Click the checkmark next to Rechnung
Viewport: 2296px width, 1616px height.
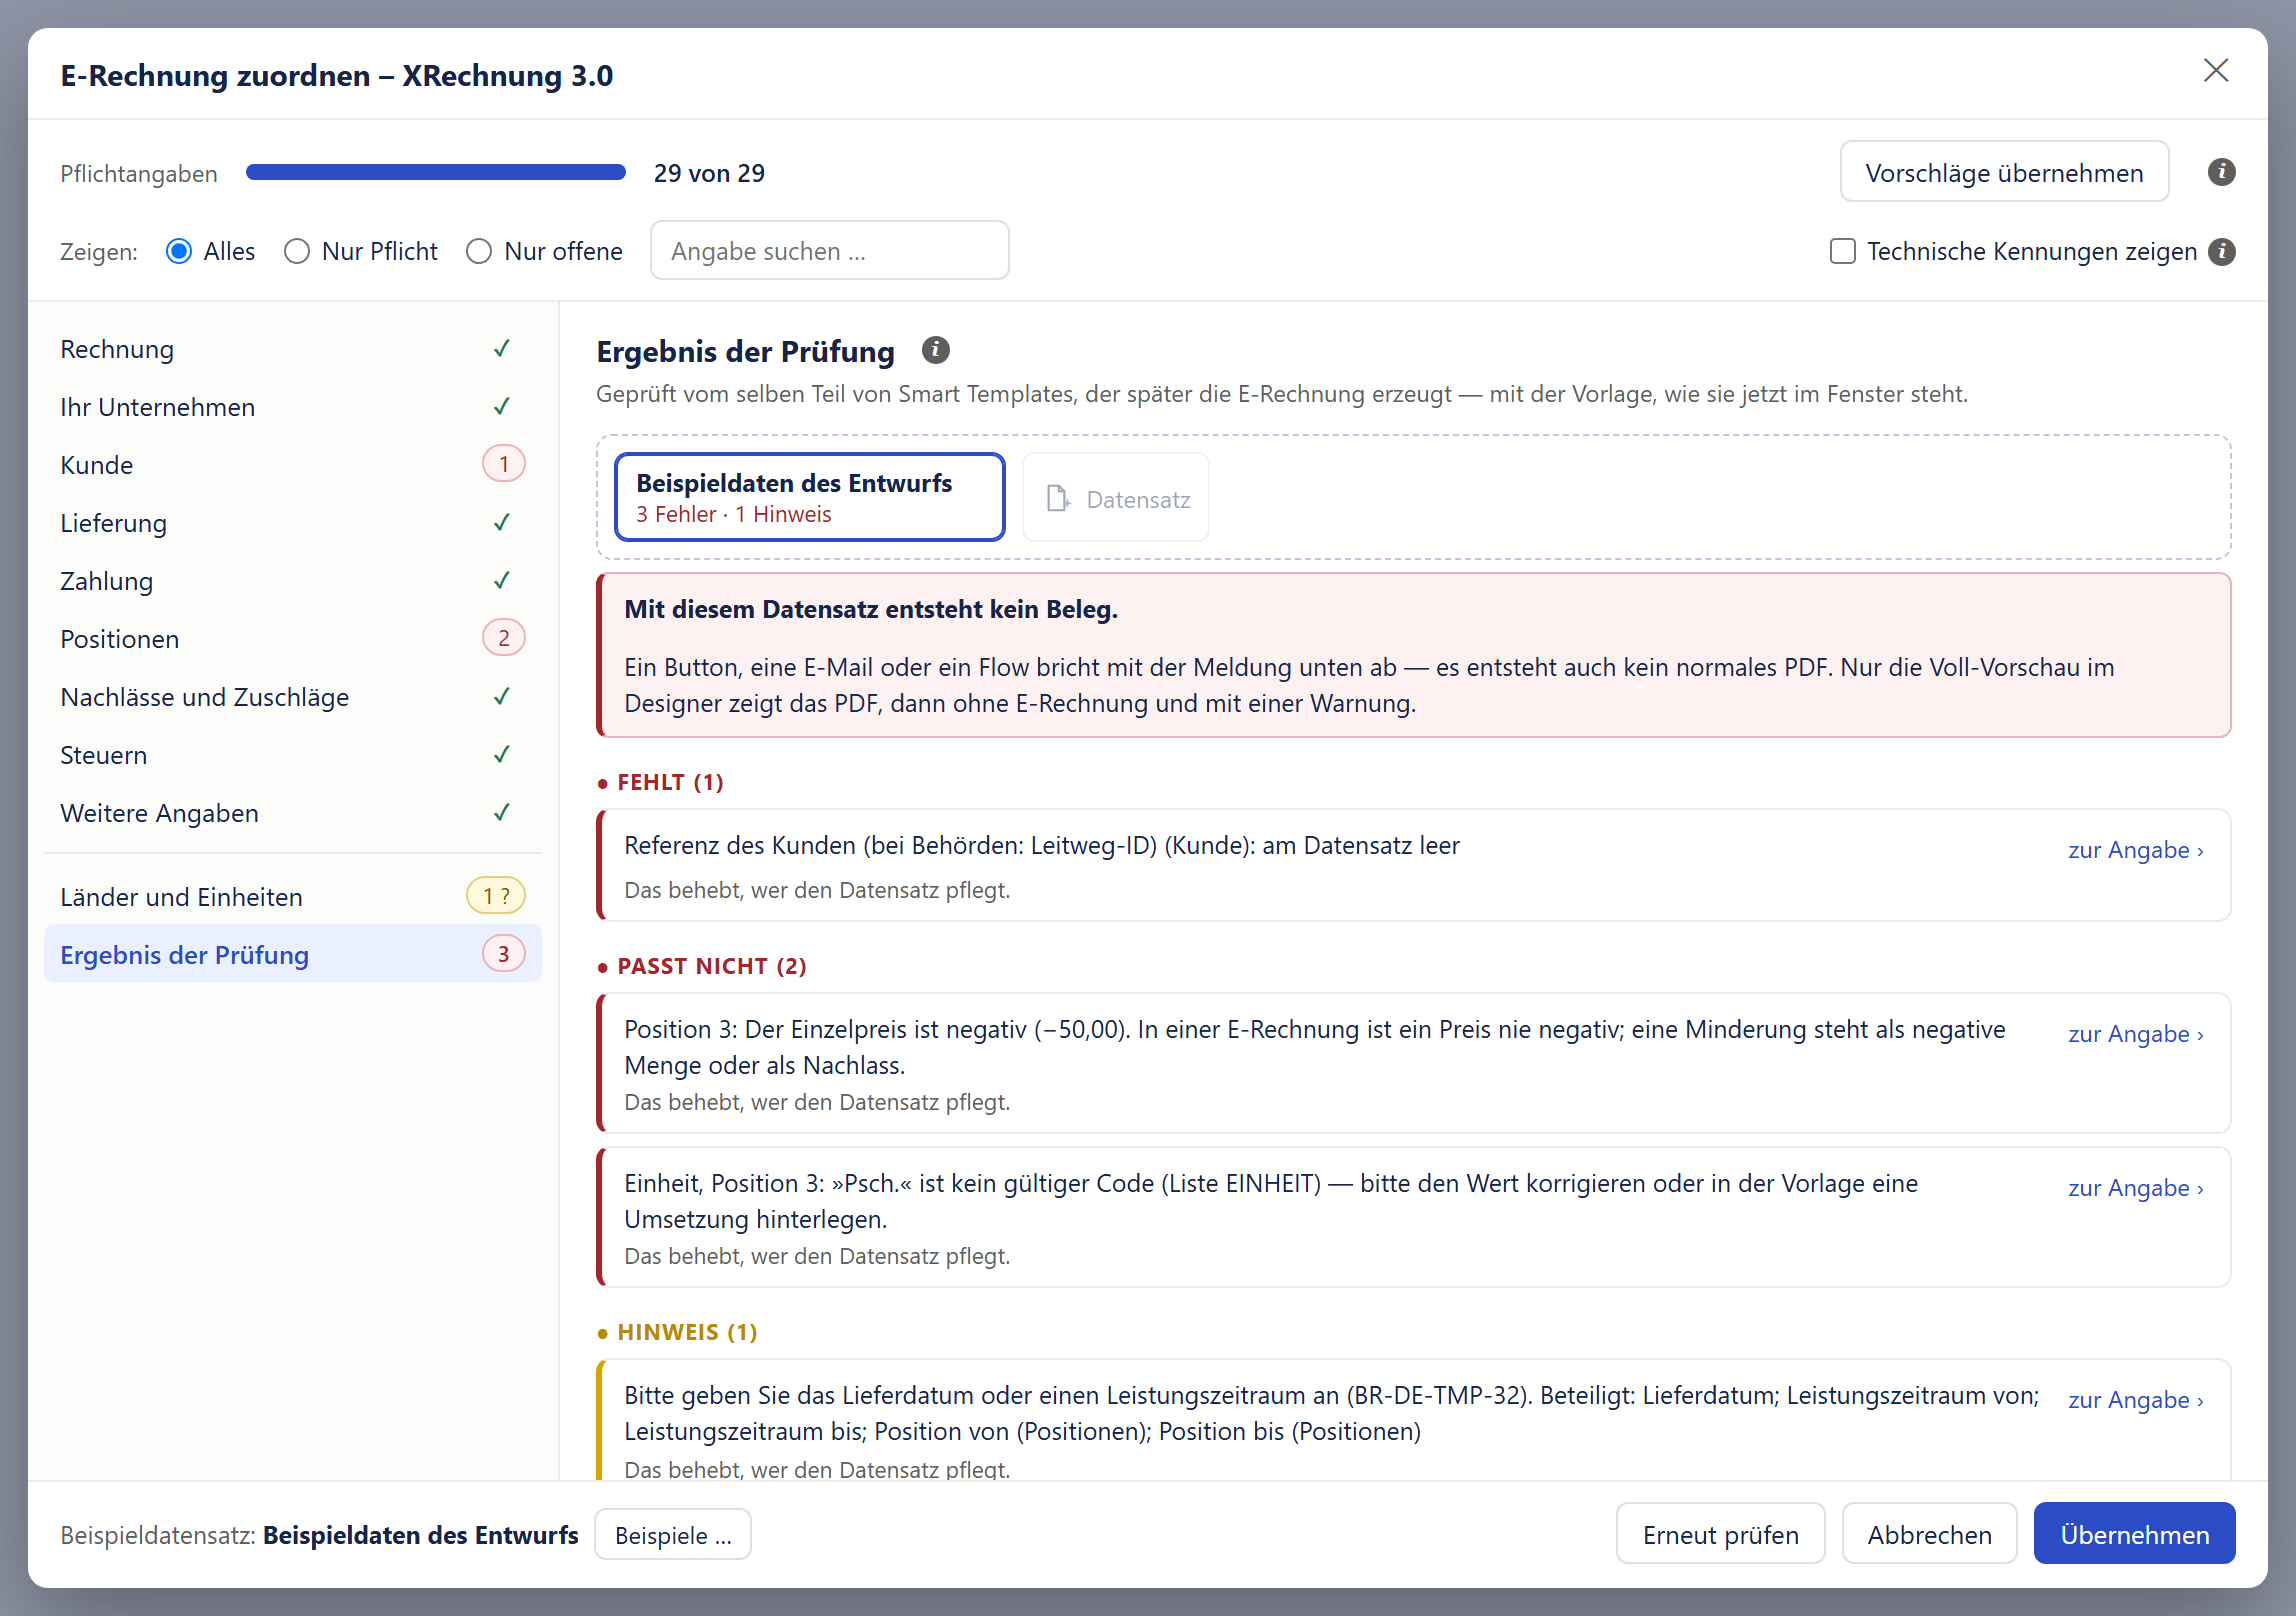(502, 348)
